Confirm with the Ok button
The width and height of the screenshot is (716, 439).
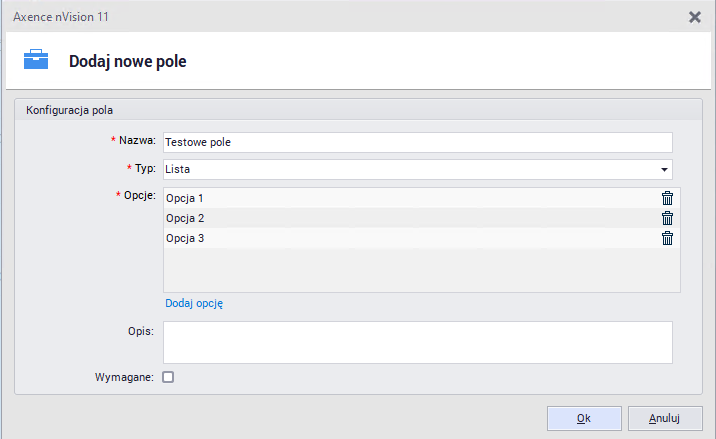(x=584, y=418)
